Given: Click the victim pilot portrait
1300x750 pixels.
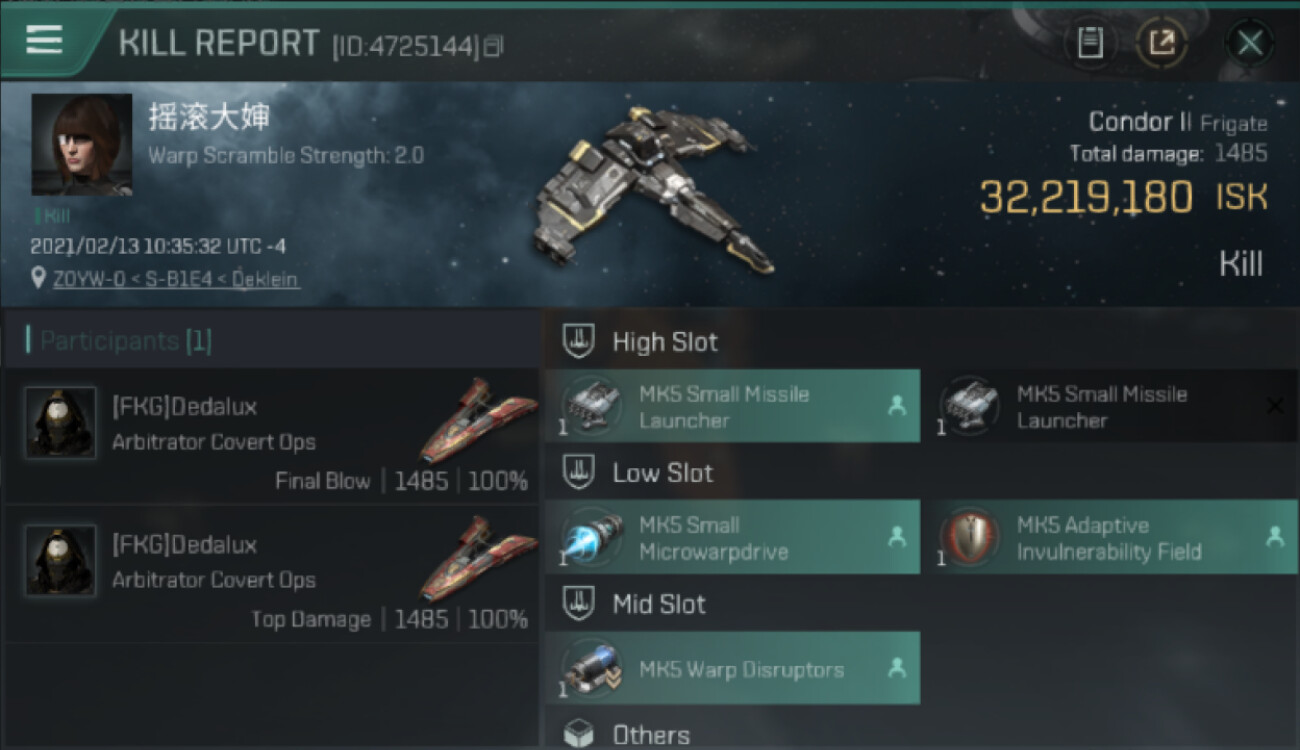Looking at the screenshot, I should [81, 145].
